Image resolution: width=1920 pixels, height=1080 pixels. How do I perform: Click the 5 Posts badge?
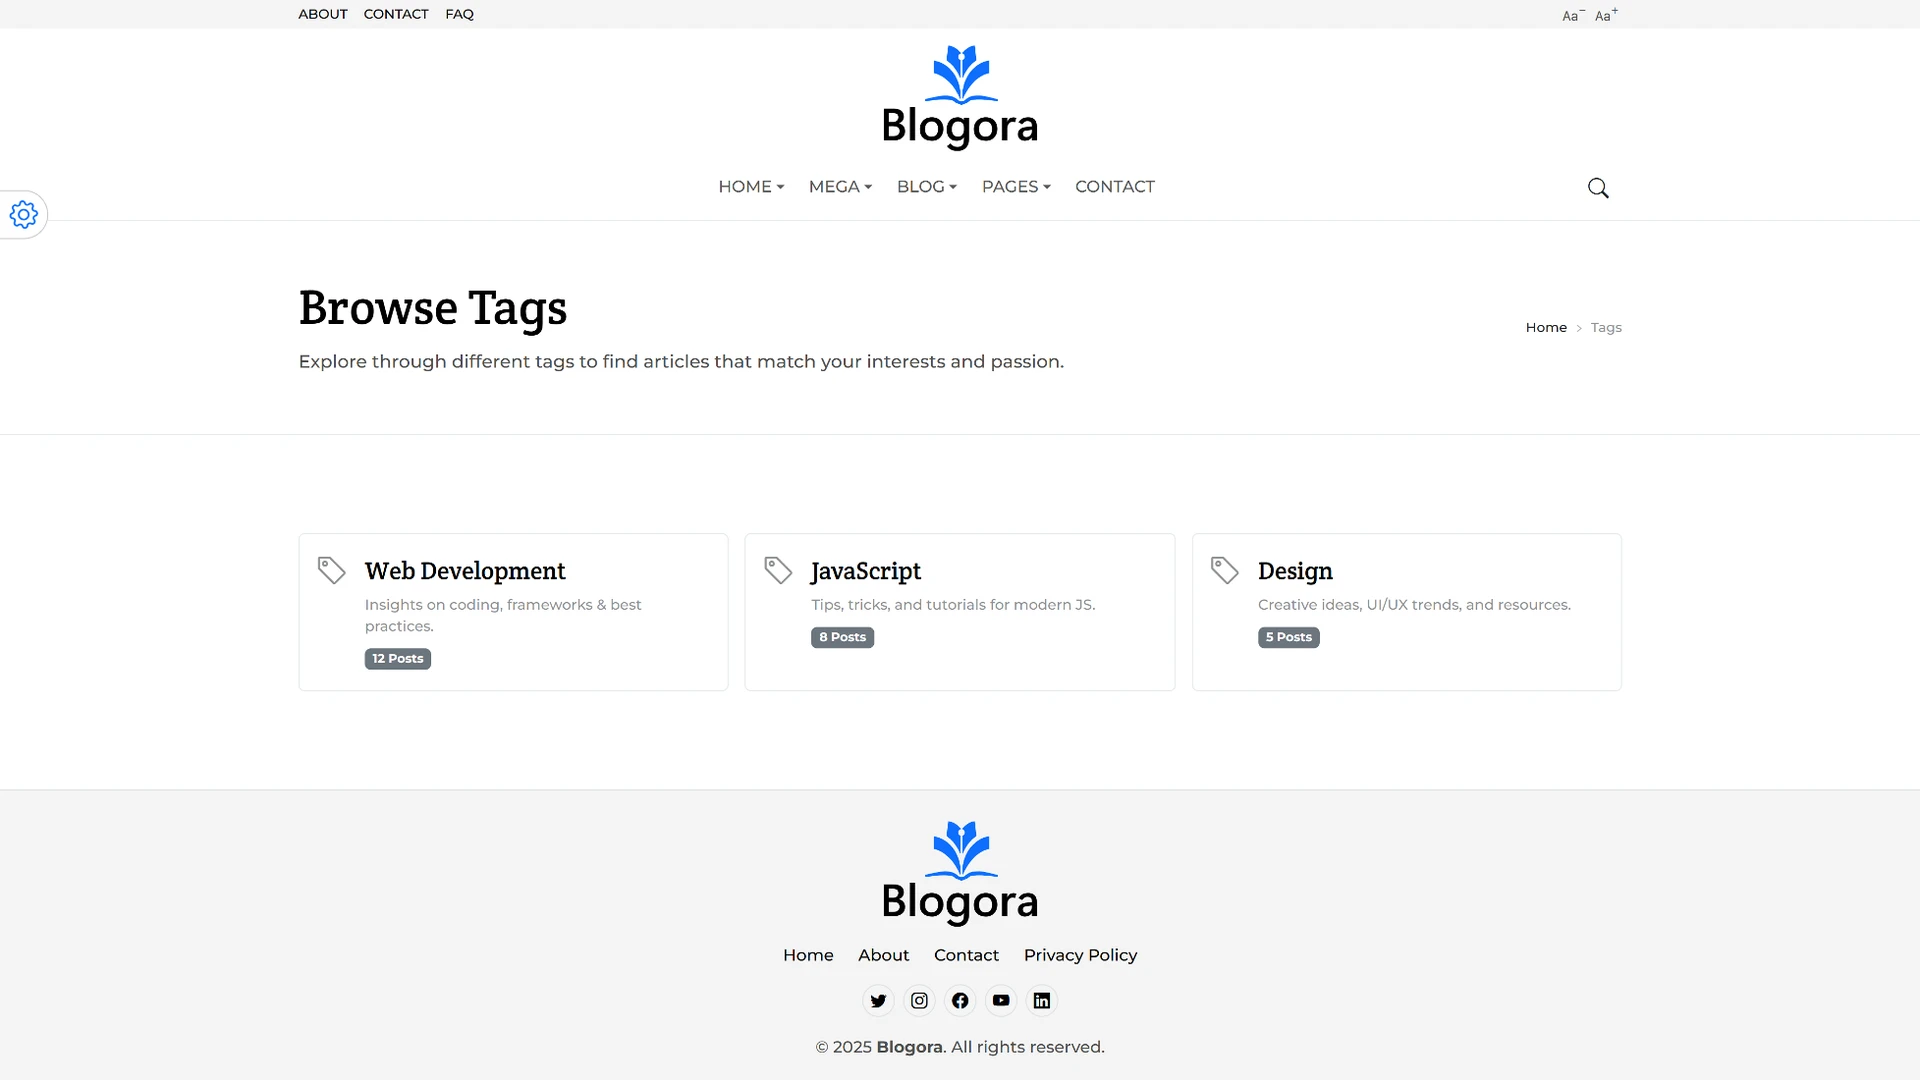(1289, 637)
